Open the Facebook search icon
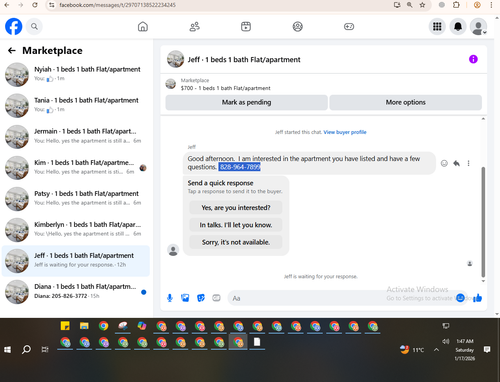 click(x=34, y=26)
